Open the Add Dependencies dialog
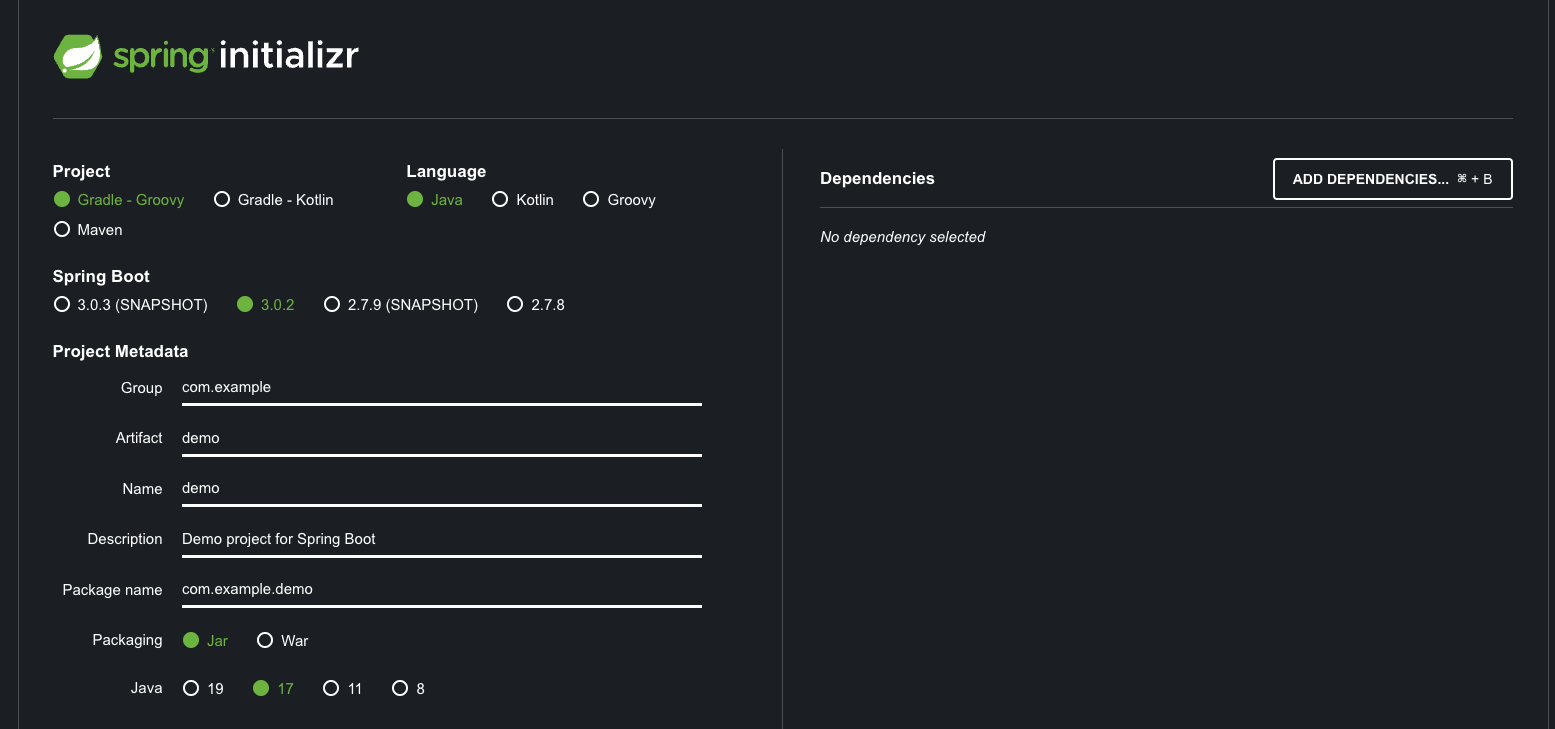This screenshot has height=729, width=1555. (x=1392, y=179)
